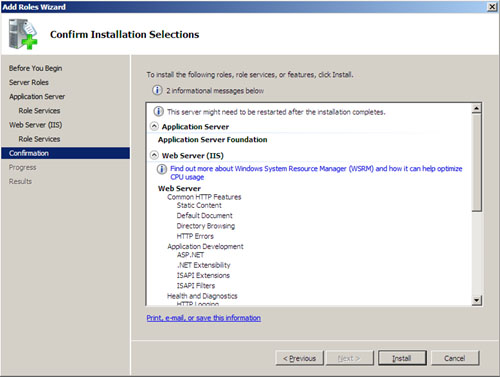Select 'ISAPI Filters' entry
Image resolution: width=500 pixels, height=377 pixels.
196,286
